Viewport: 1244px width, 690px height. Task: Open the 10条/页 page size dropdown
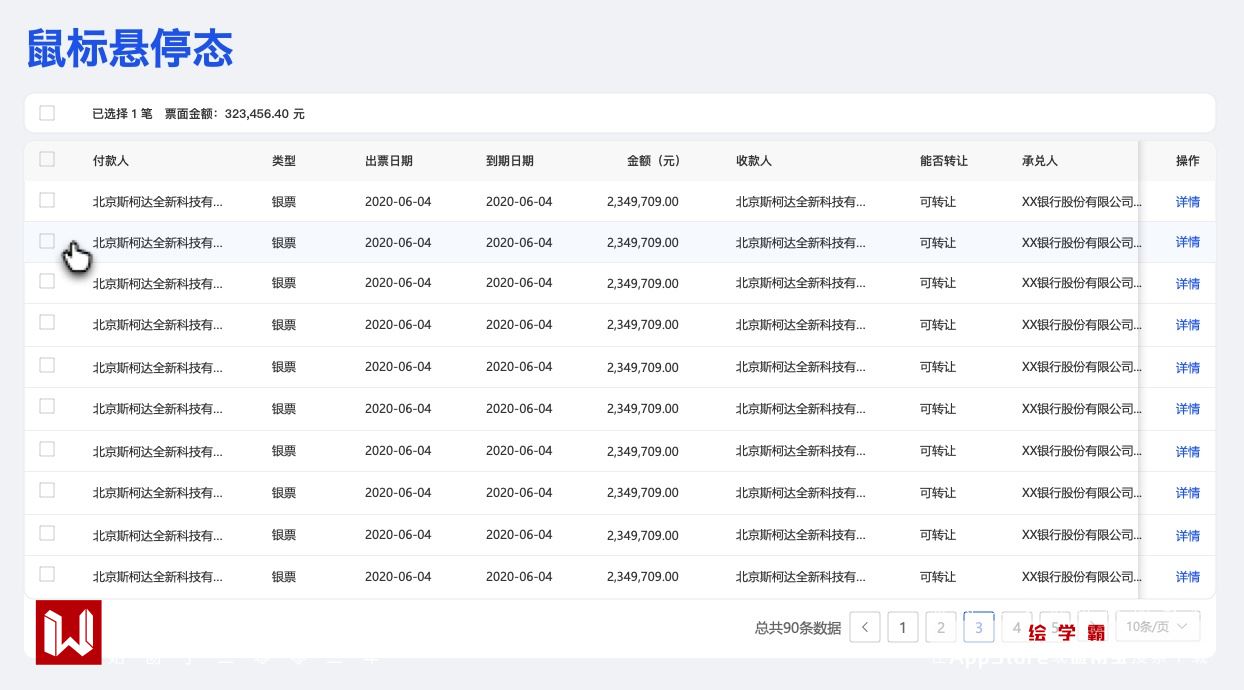tap(1158, 627)
